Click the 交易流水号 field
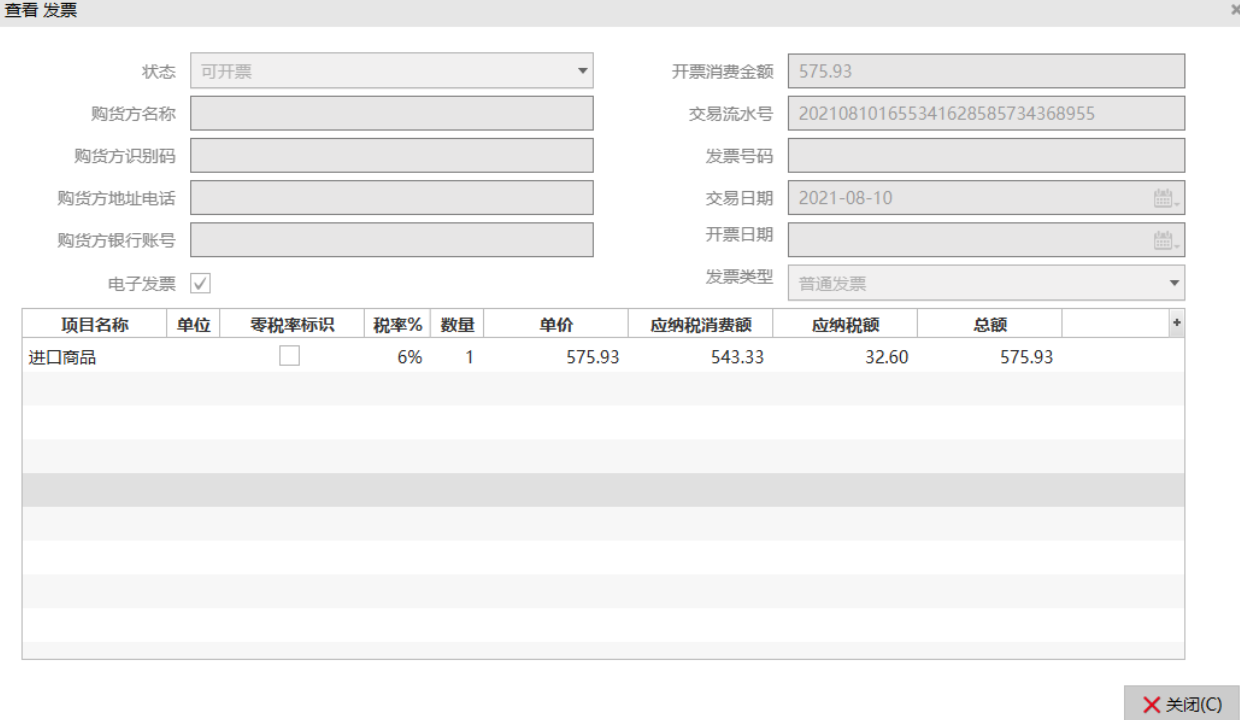This screenshot has height=720, width=1240. (985, 114)
